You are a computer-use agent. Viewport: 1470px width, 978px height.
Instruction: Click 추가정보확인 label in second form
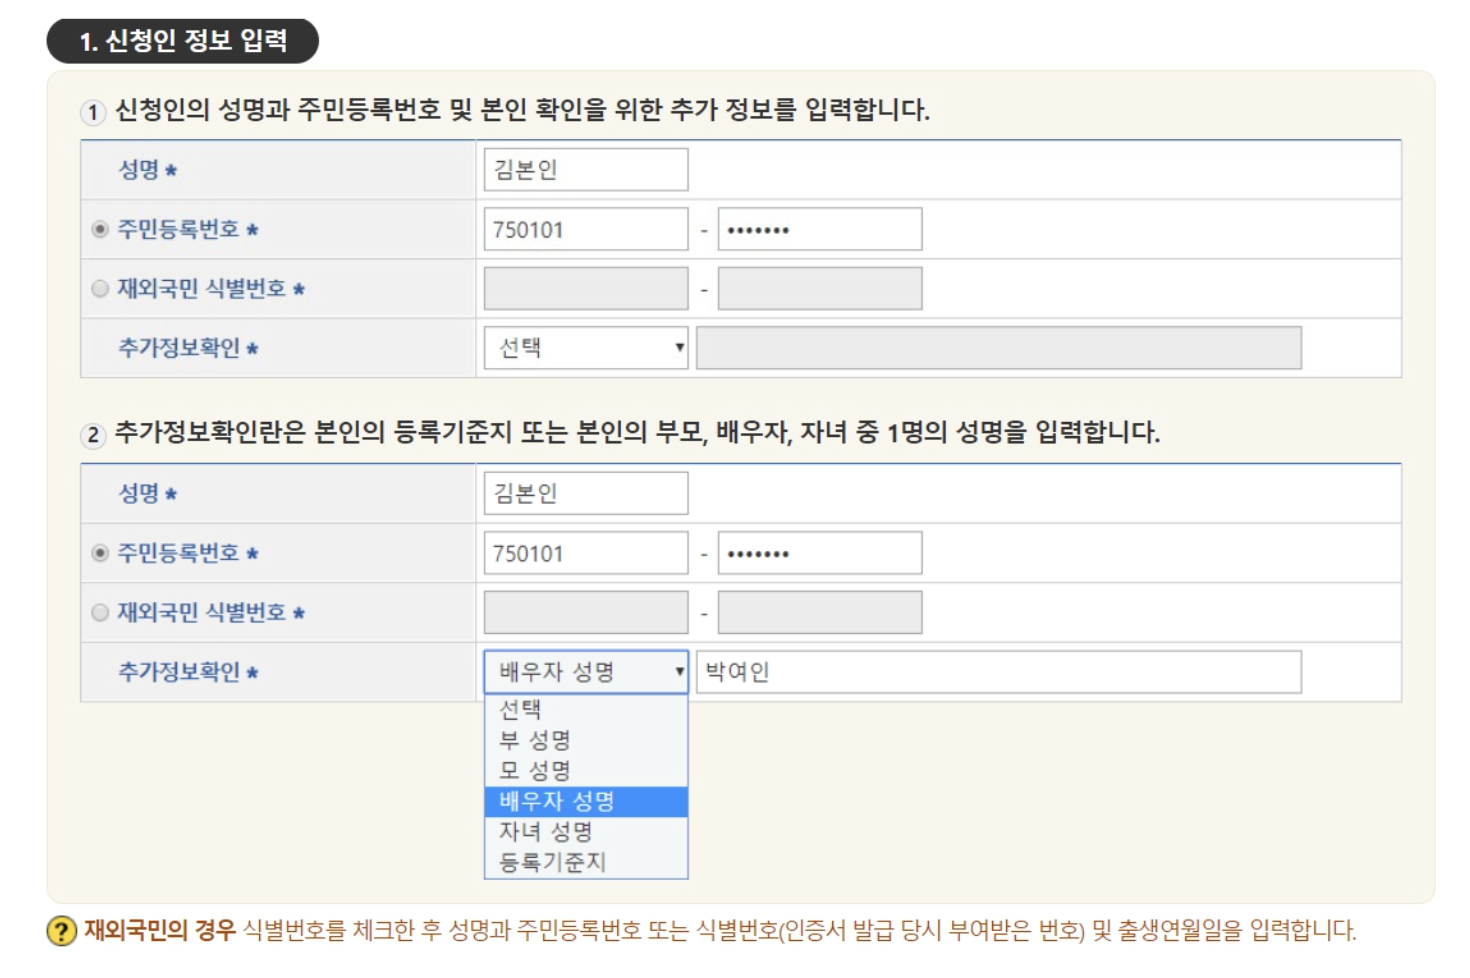[188, 672]
